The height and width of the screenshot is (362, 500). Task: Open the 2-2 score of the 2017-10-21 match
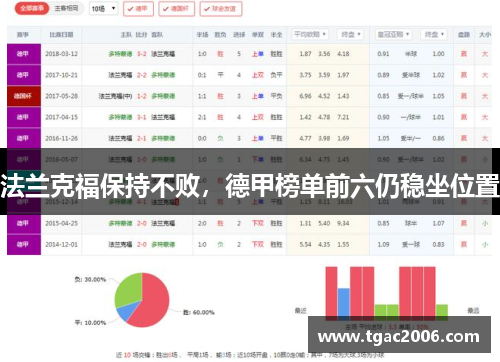(x=142, y=75)
